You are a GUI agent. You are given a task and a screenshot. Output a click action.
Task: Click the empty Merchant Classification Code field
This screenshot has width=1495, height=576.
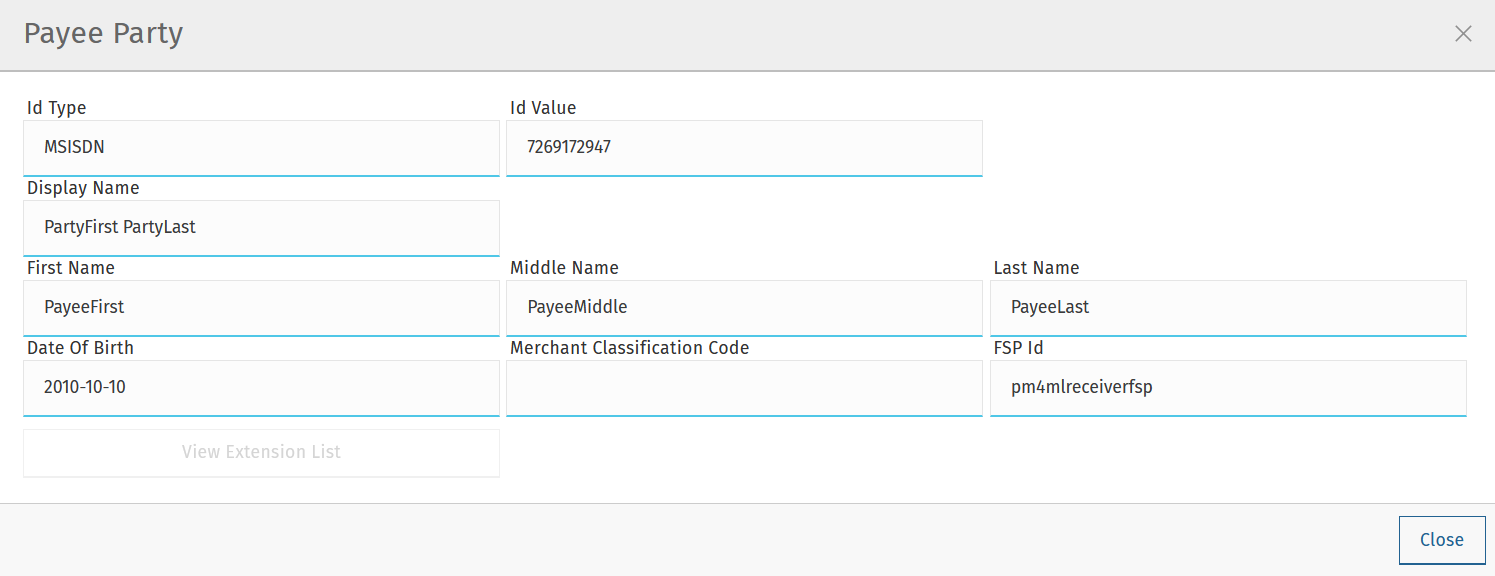(744, 387)
